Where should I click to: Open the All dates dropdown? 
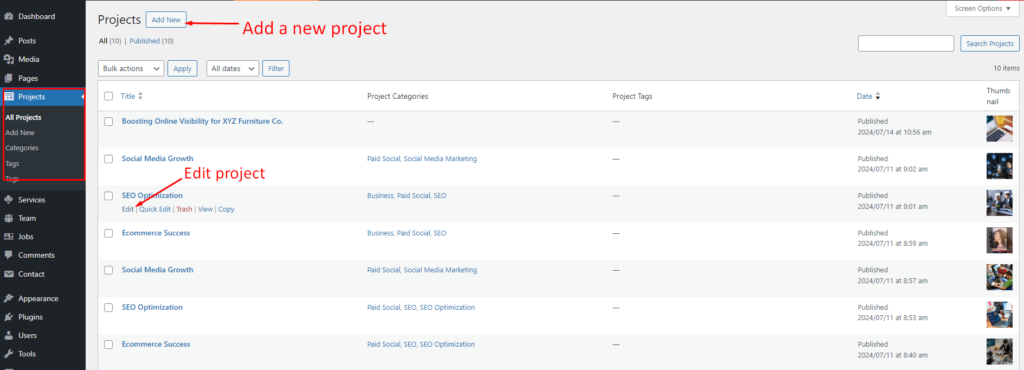pyautogui.click(x=233, y=69)
